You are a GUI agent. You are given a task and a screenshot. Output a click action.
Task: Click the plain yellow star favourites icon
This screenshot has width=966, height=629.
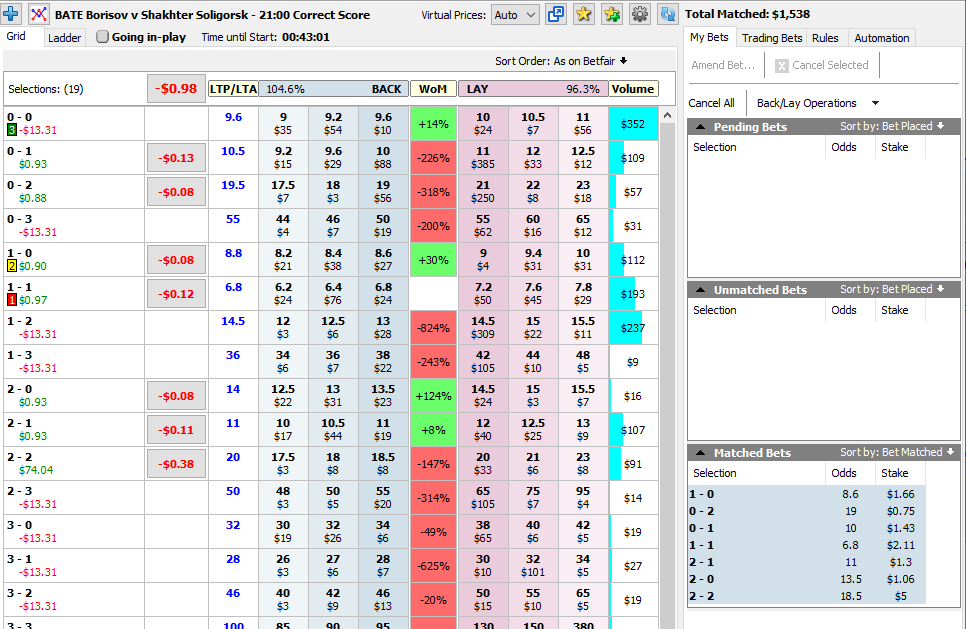point(584,14)
